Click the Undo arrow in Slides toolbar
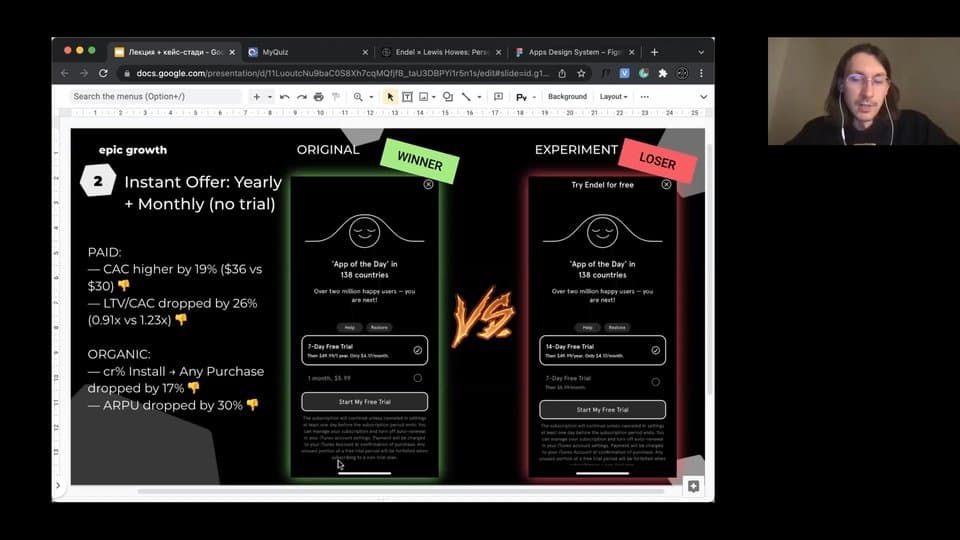Viewport: 960px width, 540px height. tap(285, 97)
